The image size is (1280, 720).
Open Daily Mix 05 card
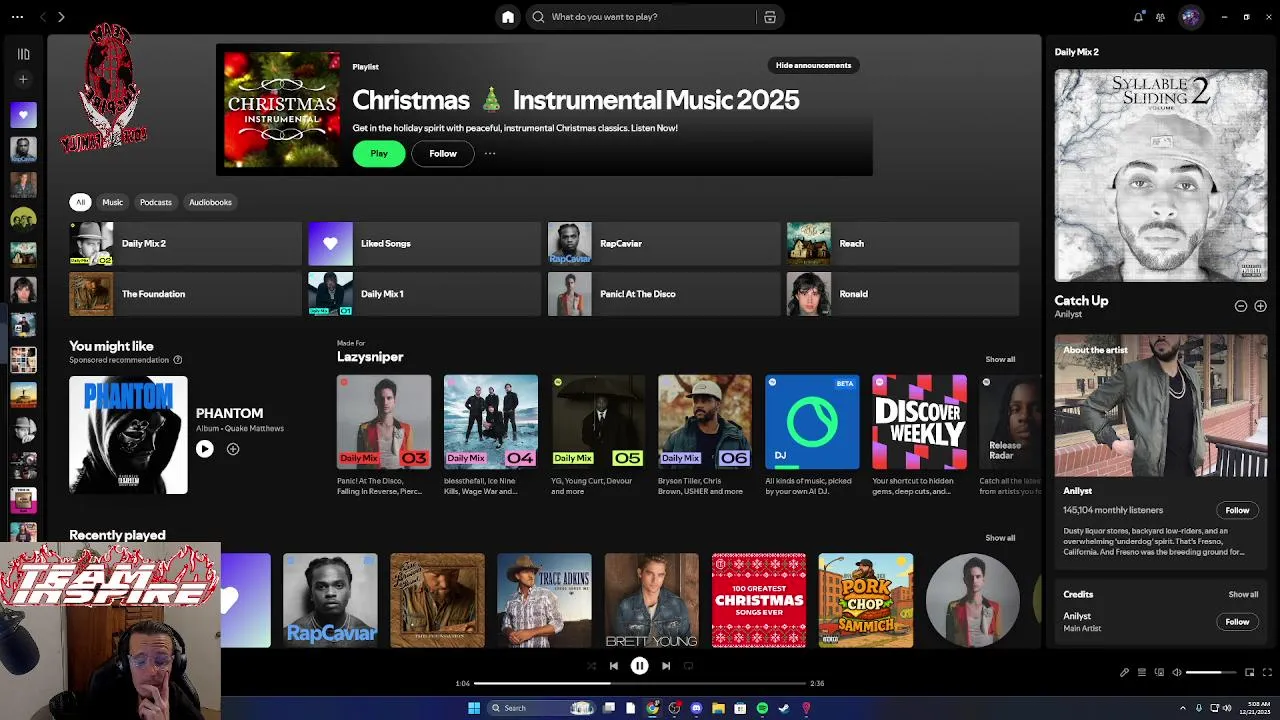(x=598, y=422)
